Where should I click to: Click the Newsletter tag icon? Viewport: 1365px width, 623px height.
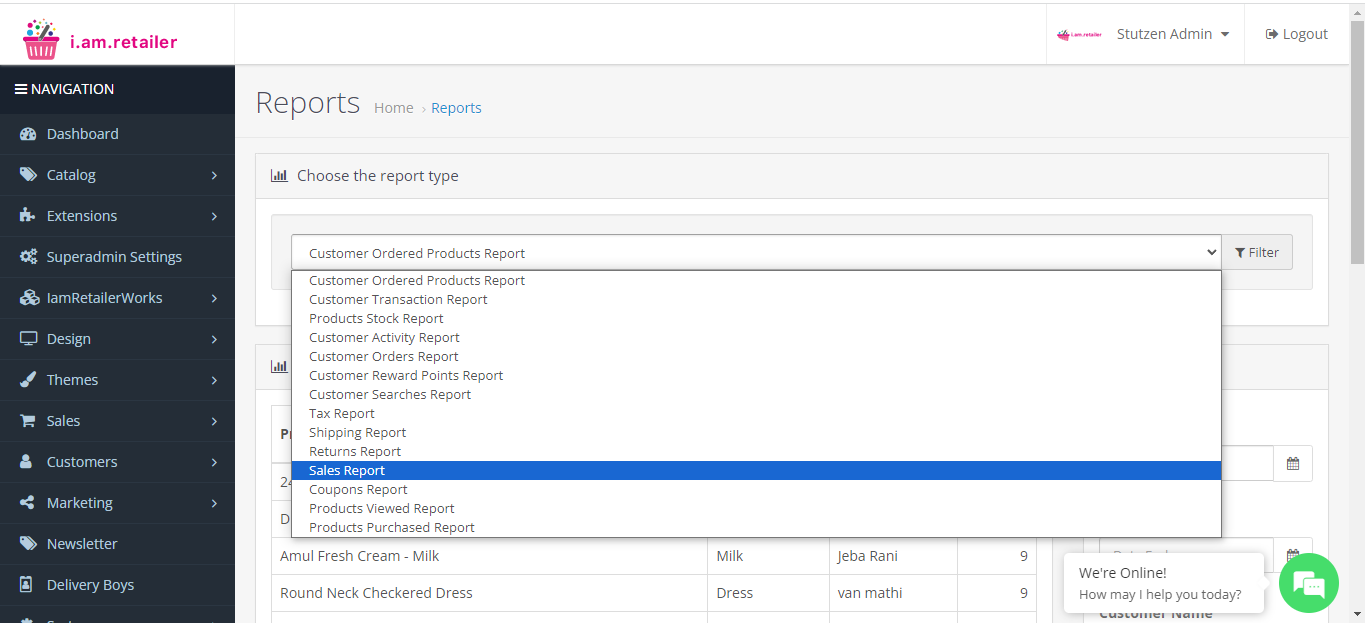click(x=28, y=544)
